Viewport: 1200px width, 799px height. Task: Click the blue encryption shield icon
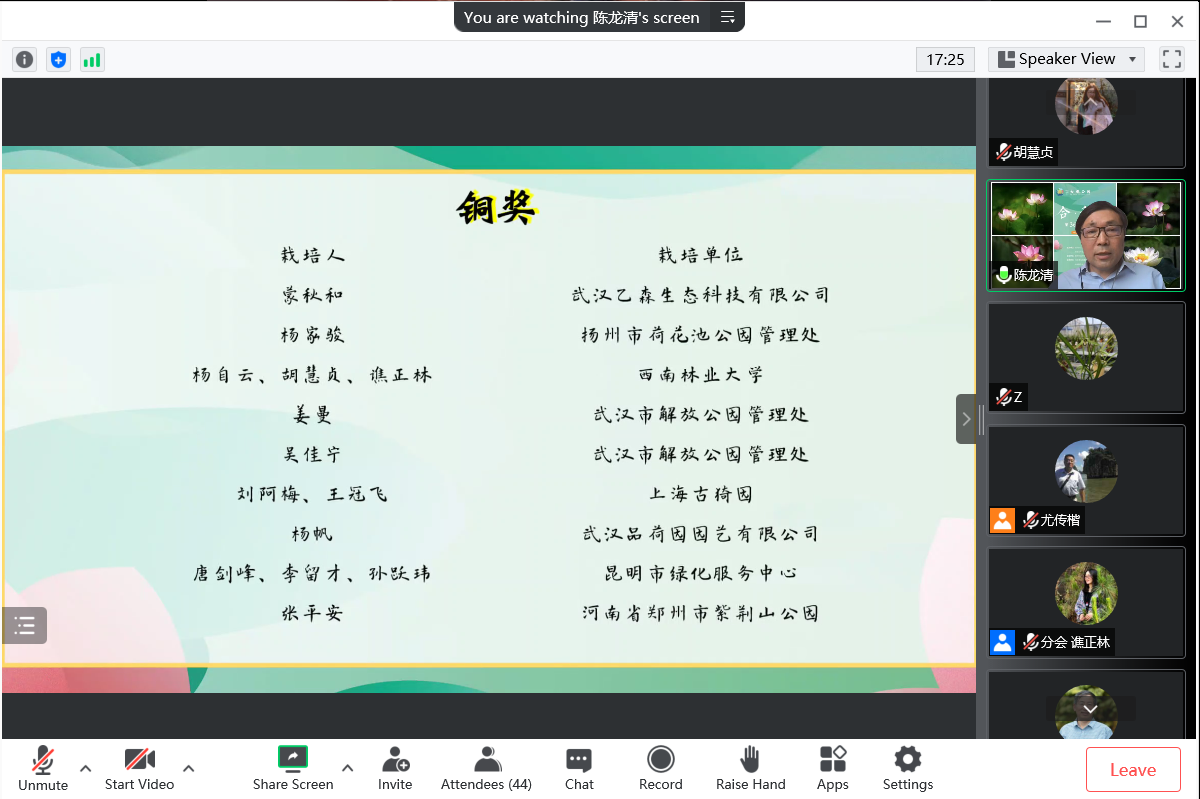point(58,59)
